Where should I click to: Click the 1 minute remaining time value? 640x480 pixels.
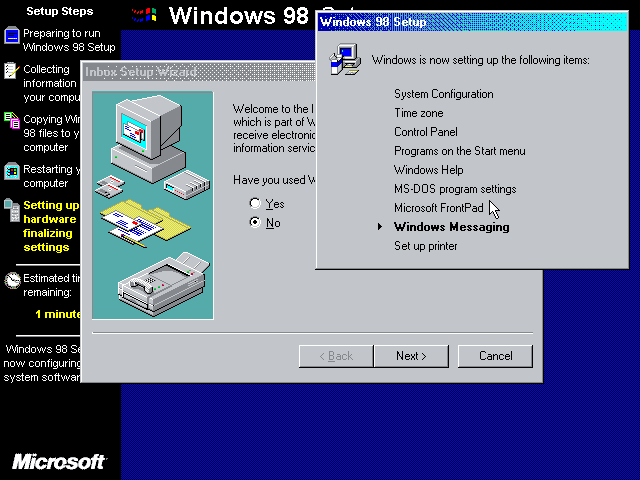58,314
